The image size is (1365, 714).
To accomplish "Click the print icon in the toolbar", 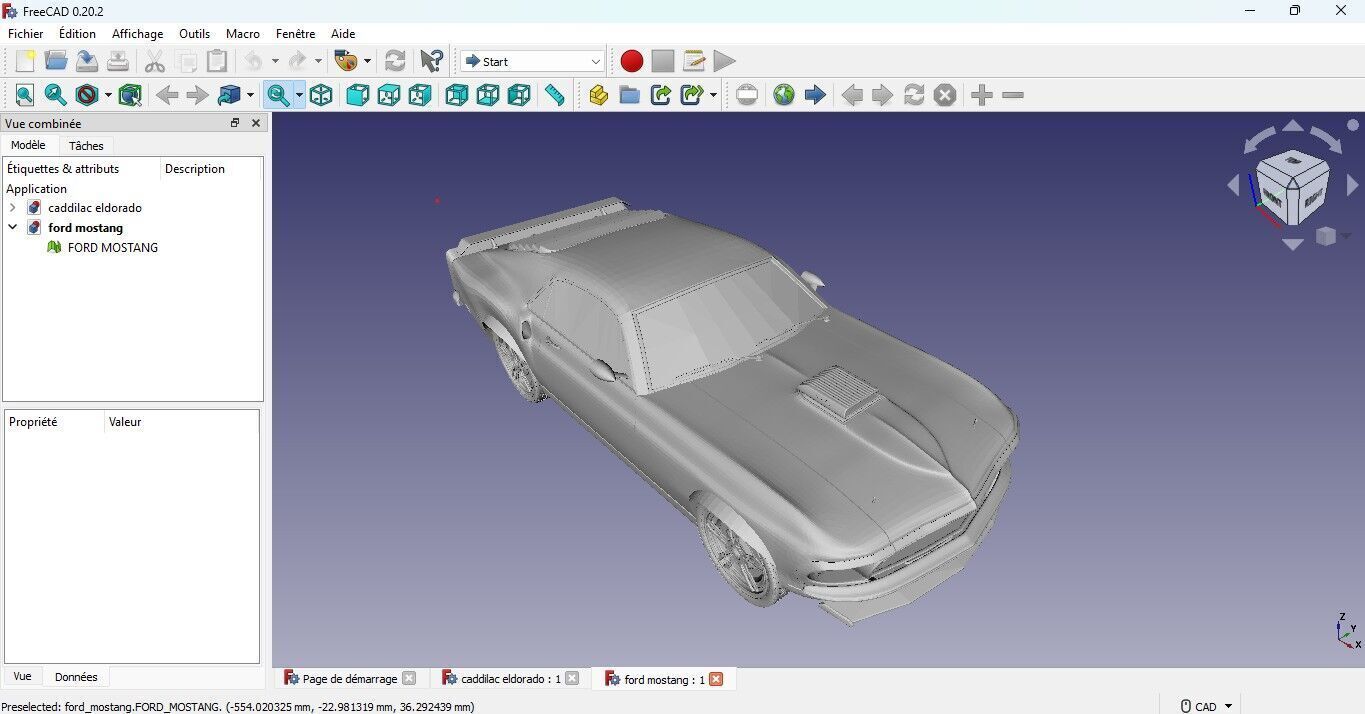I will (x=118, y=61).
